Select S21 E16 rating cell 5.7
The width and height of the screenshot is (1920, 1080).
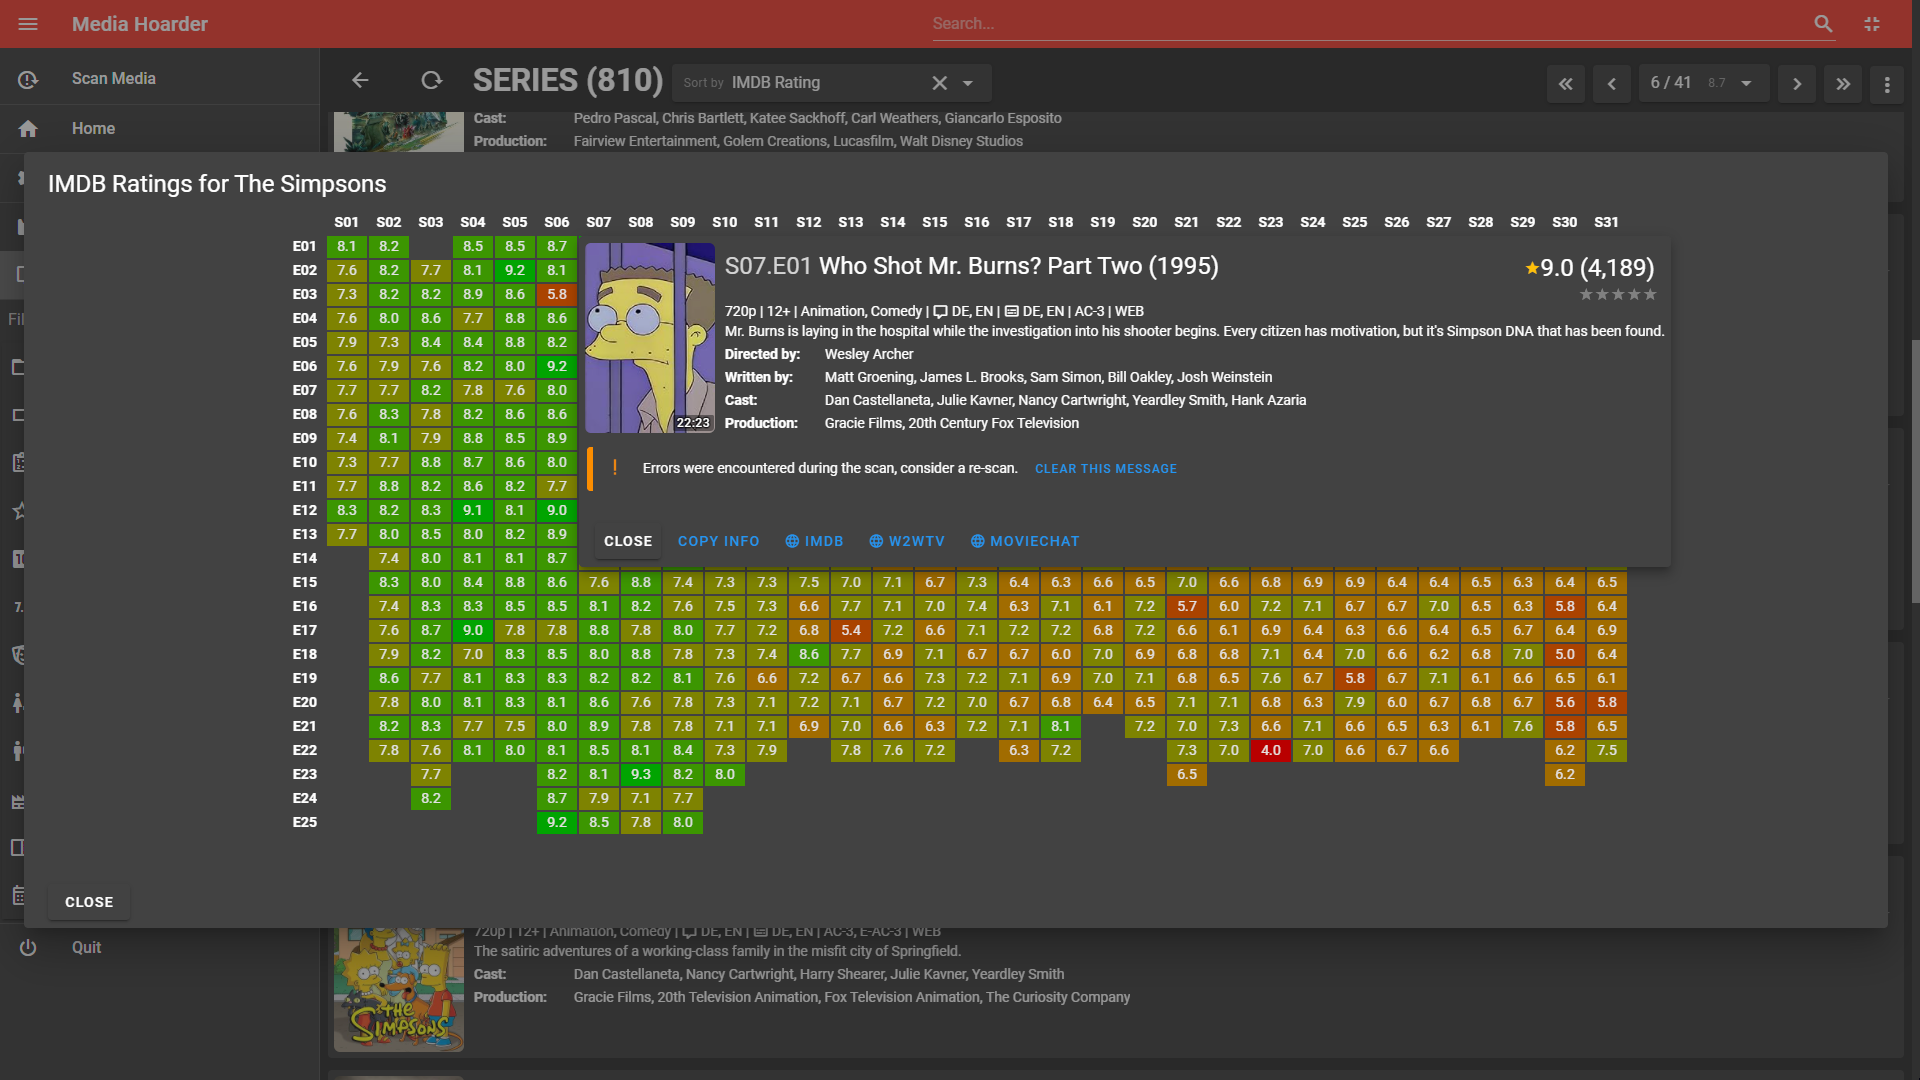1187,606
